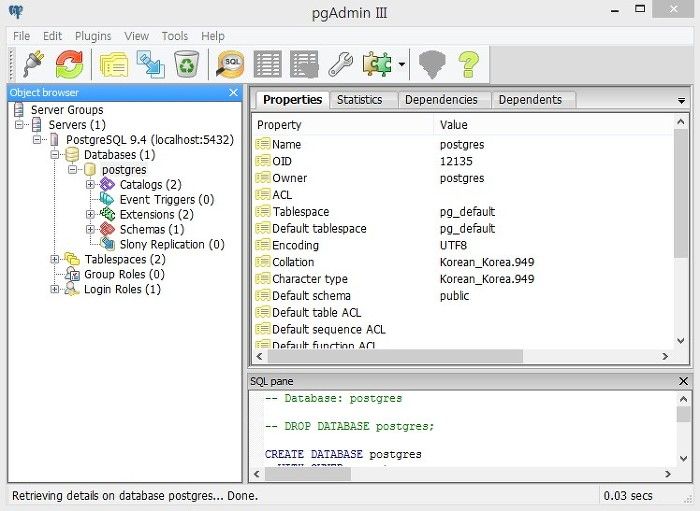The width and height of the screenshot is (700, 511).
Task: Select Extensions (2) in the tree
Action: pyautogui.click(x=156, y=215)
